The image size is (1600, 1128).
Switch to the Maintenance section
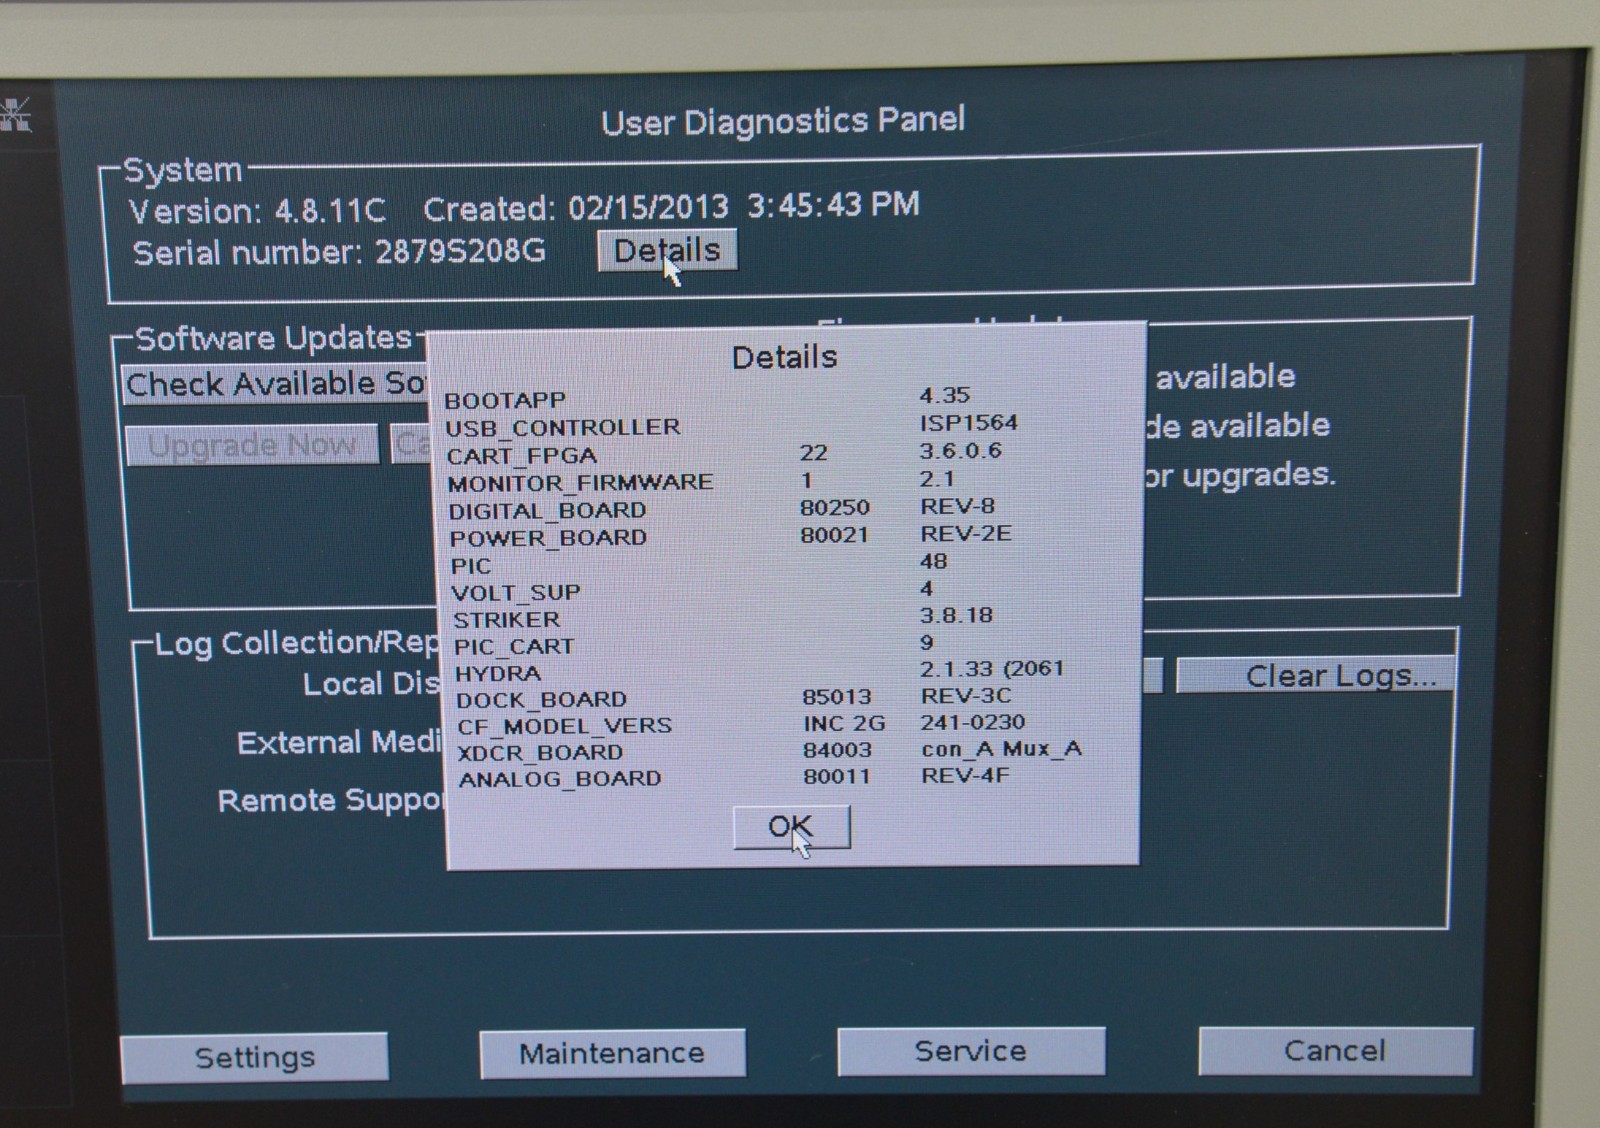click(612, 1054)
